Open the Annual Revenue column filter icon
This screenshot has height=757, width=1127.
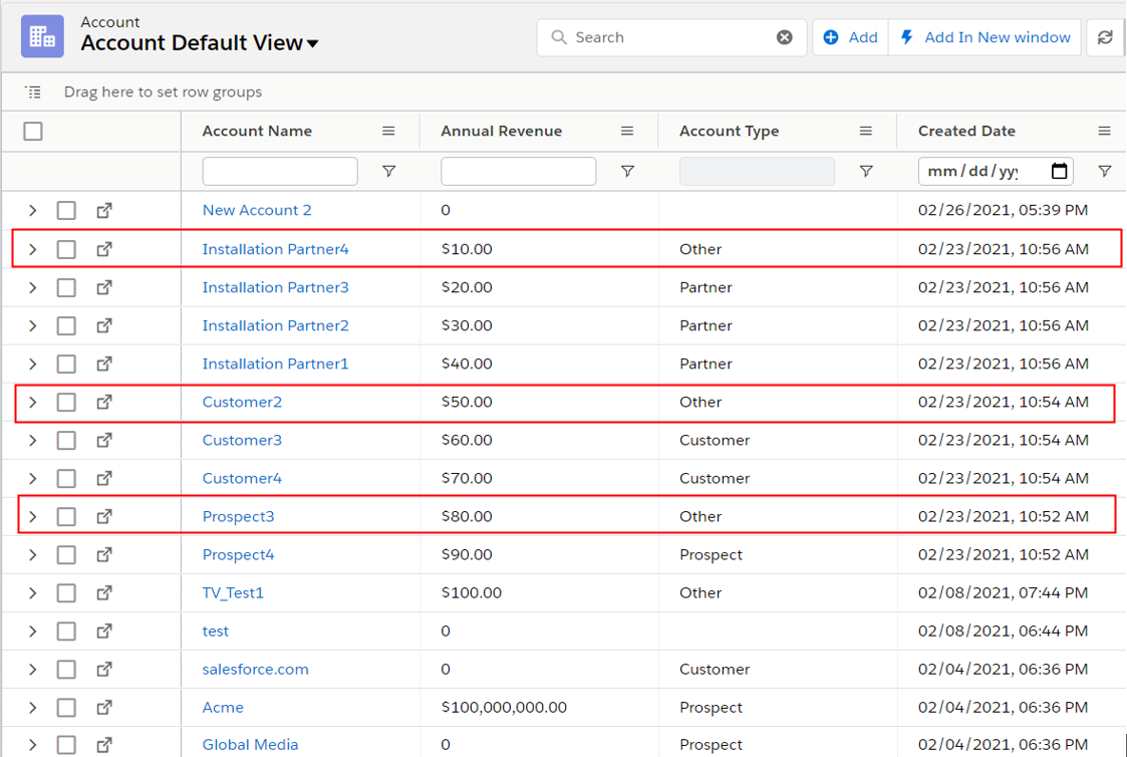pyautogui.click(x=627, y=172)
